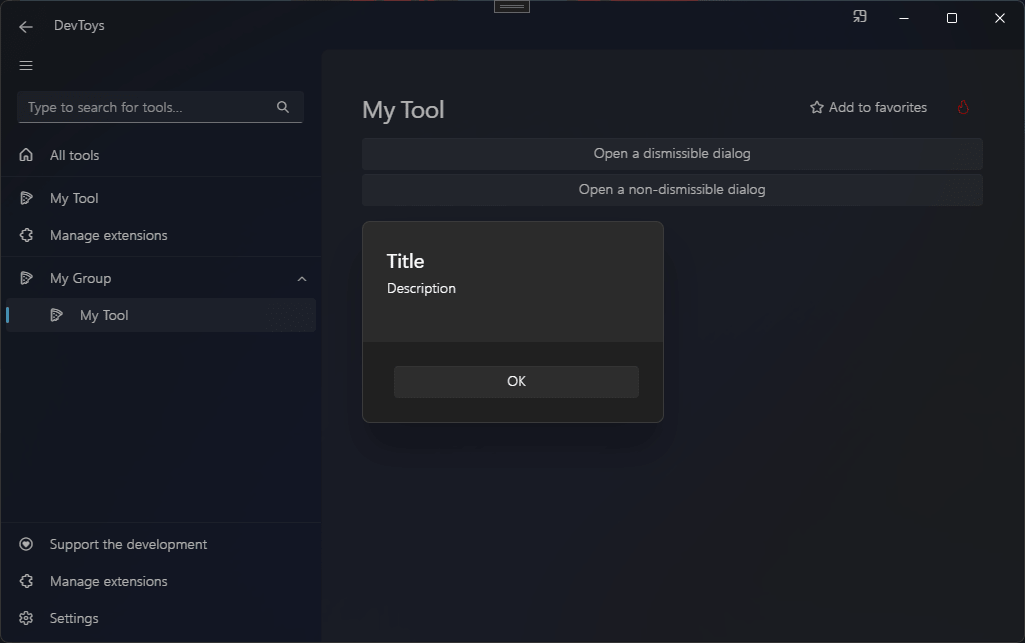1025x643 pixels.
Task: Select My Tool under My Group
Action: point(104,315)
